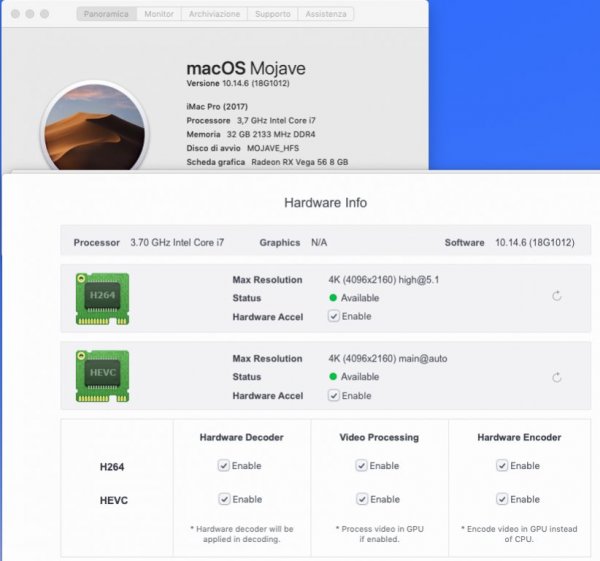Click the 'Hardware decoder will be applied' note
This screenshot has height=561, width=600.
[x=242, y=534]
